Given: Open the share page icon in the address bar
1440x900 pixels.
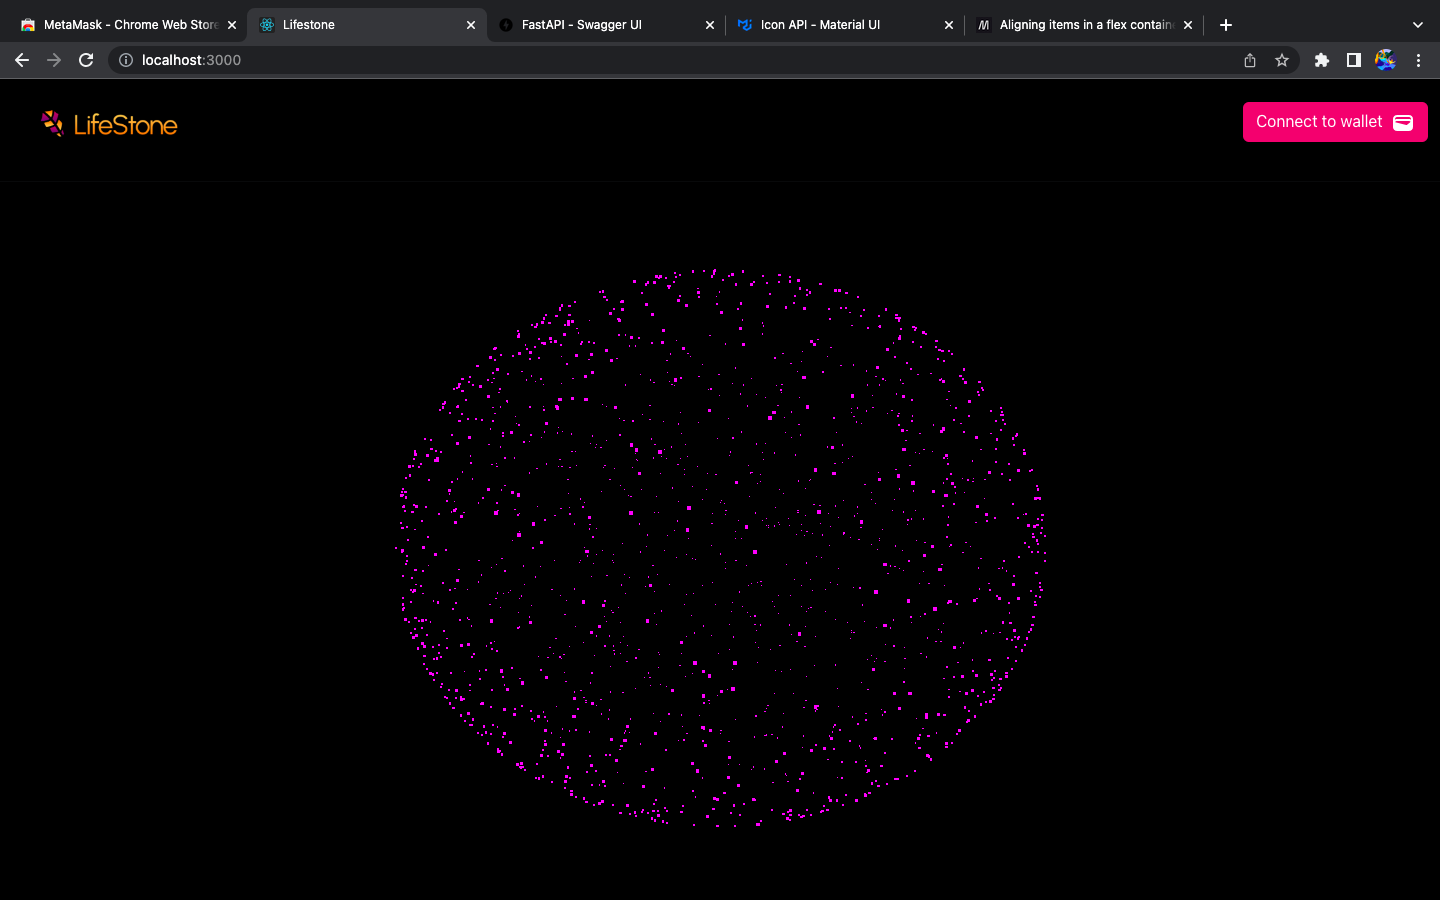Looking at the screenshot, I should (1250, 60).
